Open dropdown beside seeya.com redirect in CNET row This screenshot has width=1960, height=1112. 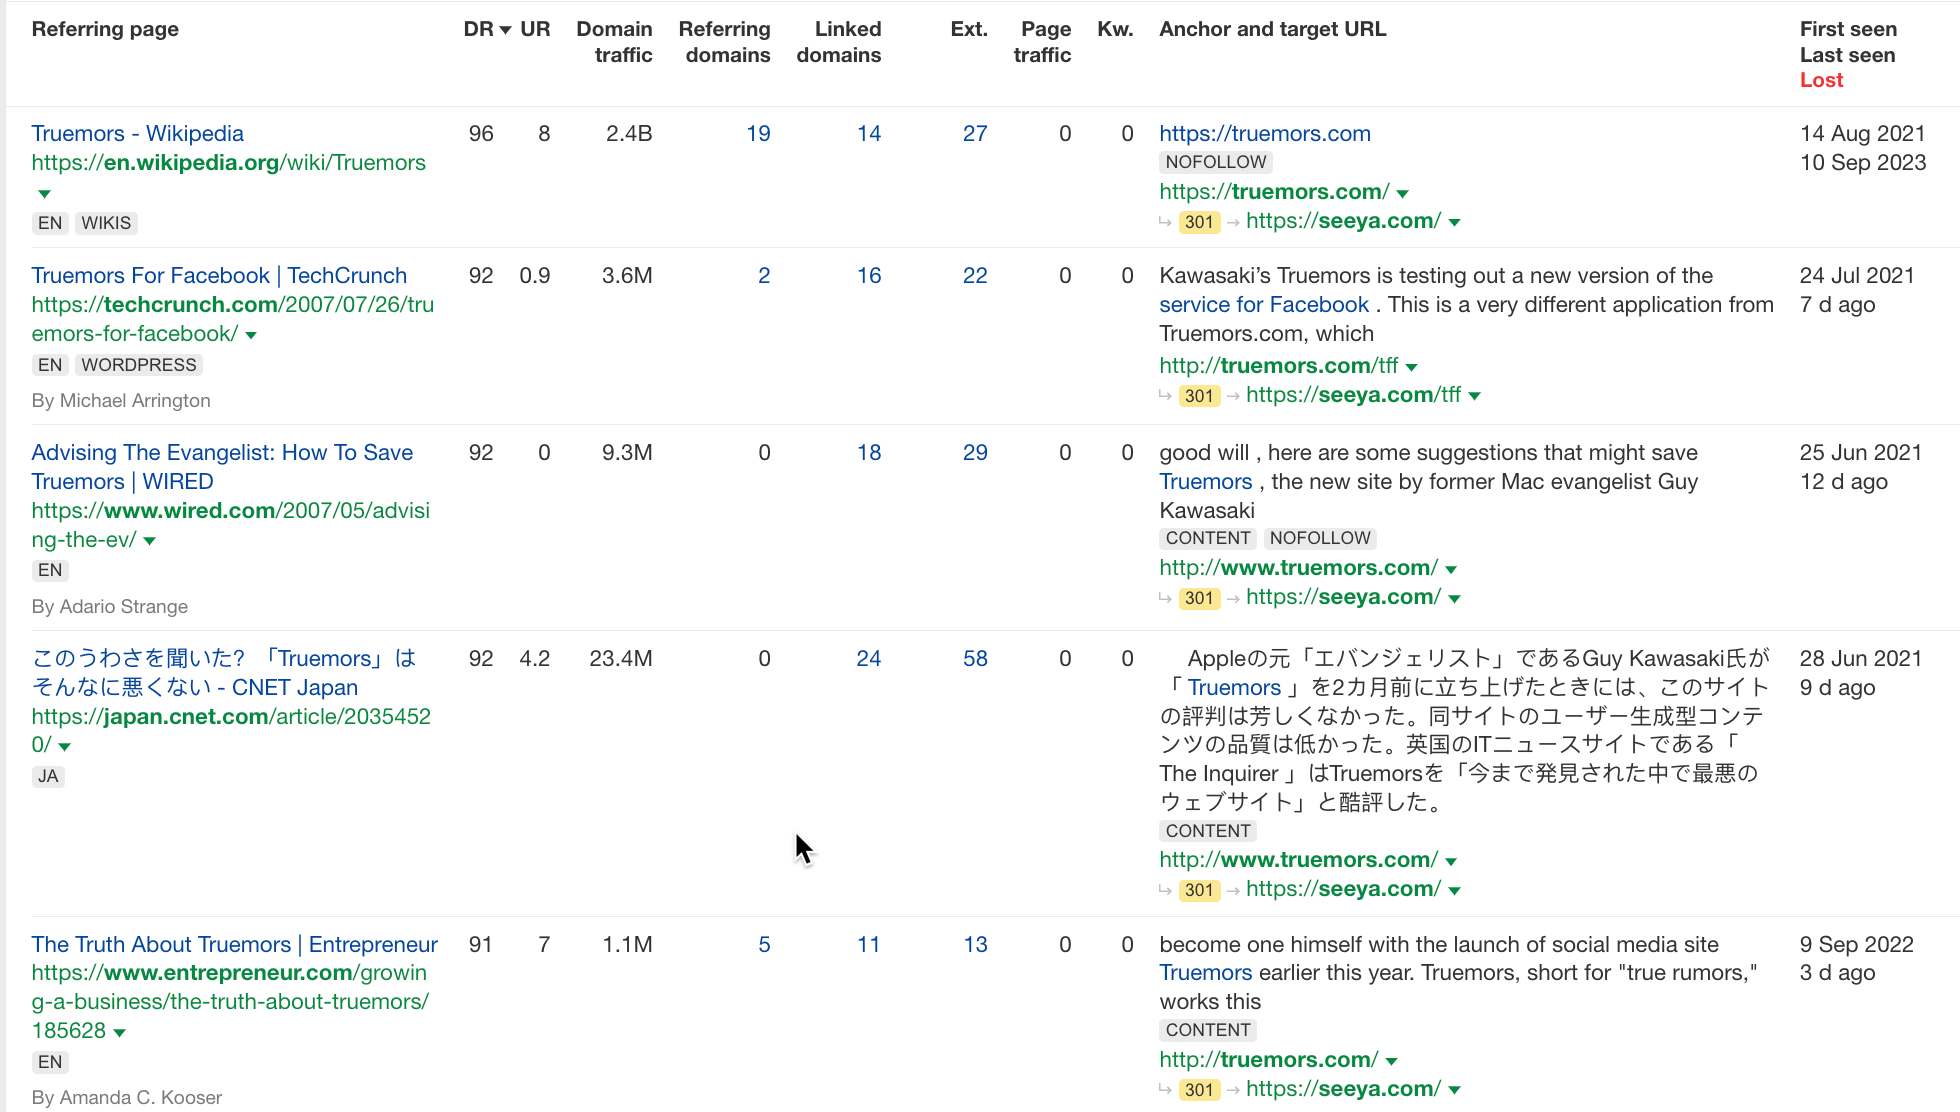tap(1455, 890)
